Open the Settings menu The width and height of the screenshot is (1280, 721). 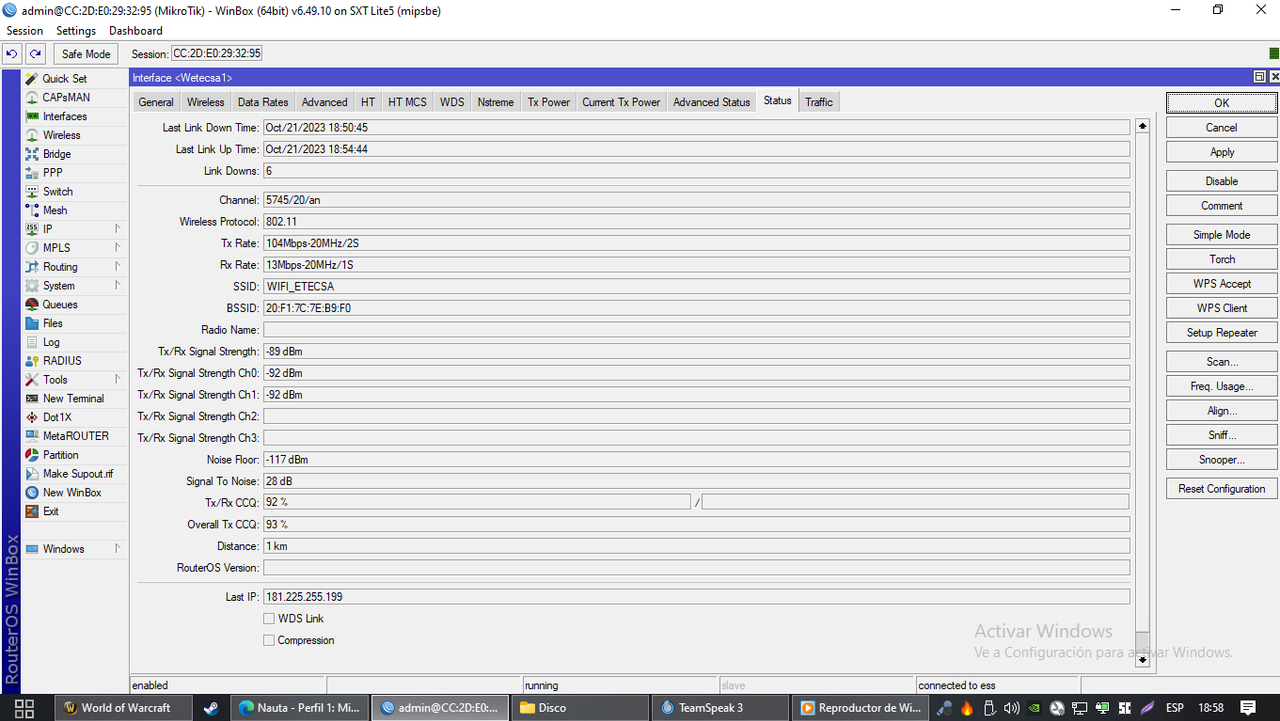tap(75, 30)
